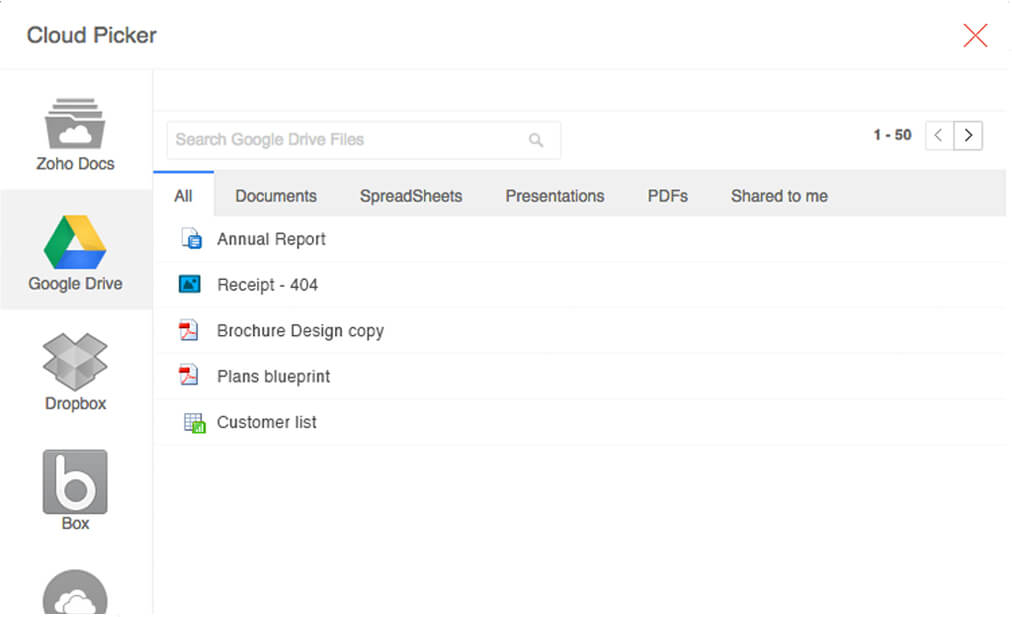Screen dimensions: 1012x617
Task: Click the search magnifier icon
Action: (536, 140)
